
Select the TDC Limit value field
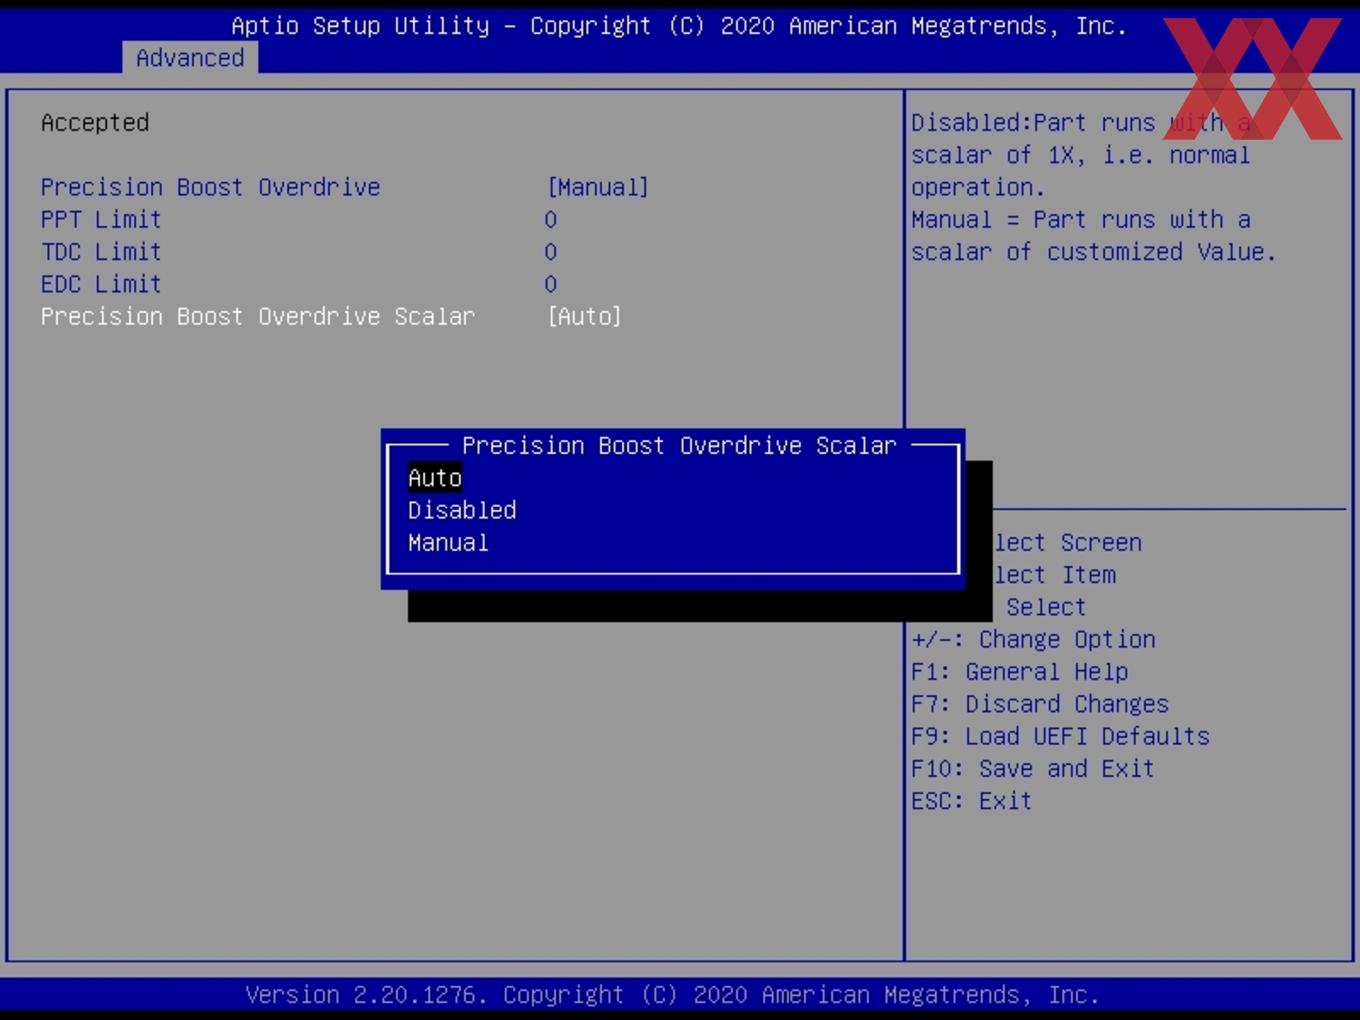point(551,252)
